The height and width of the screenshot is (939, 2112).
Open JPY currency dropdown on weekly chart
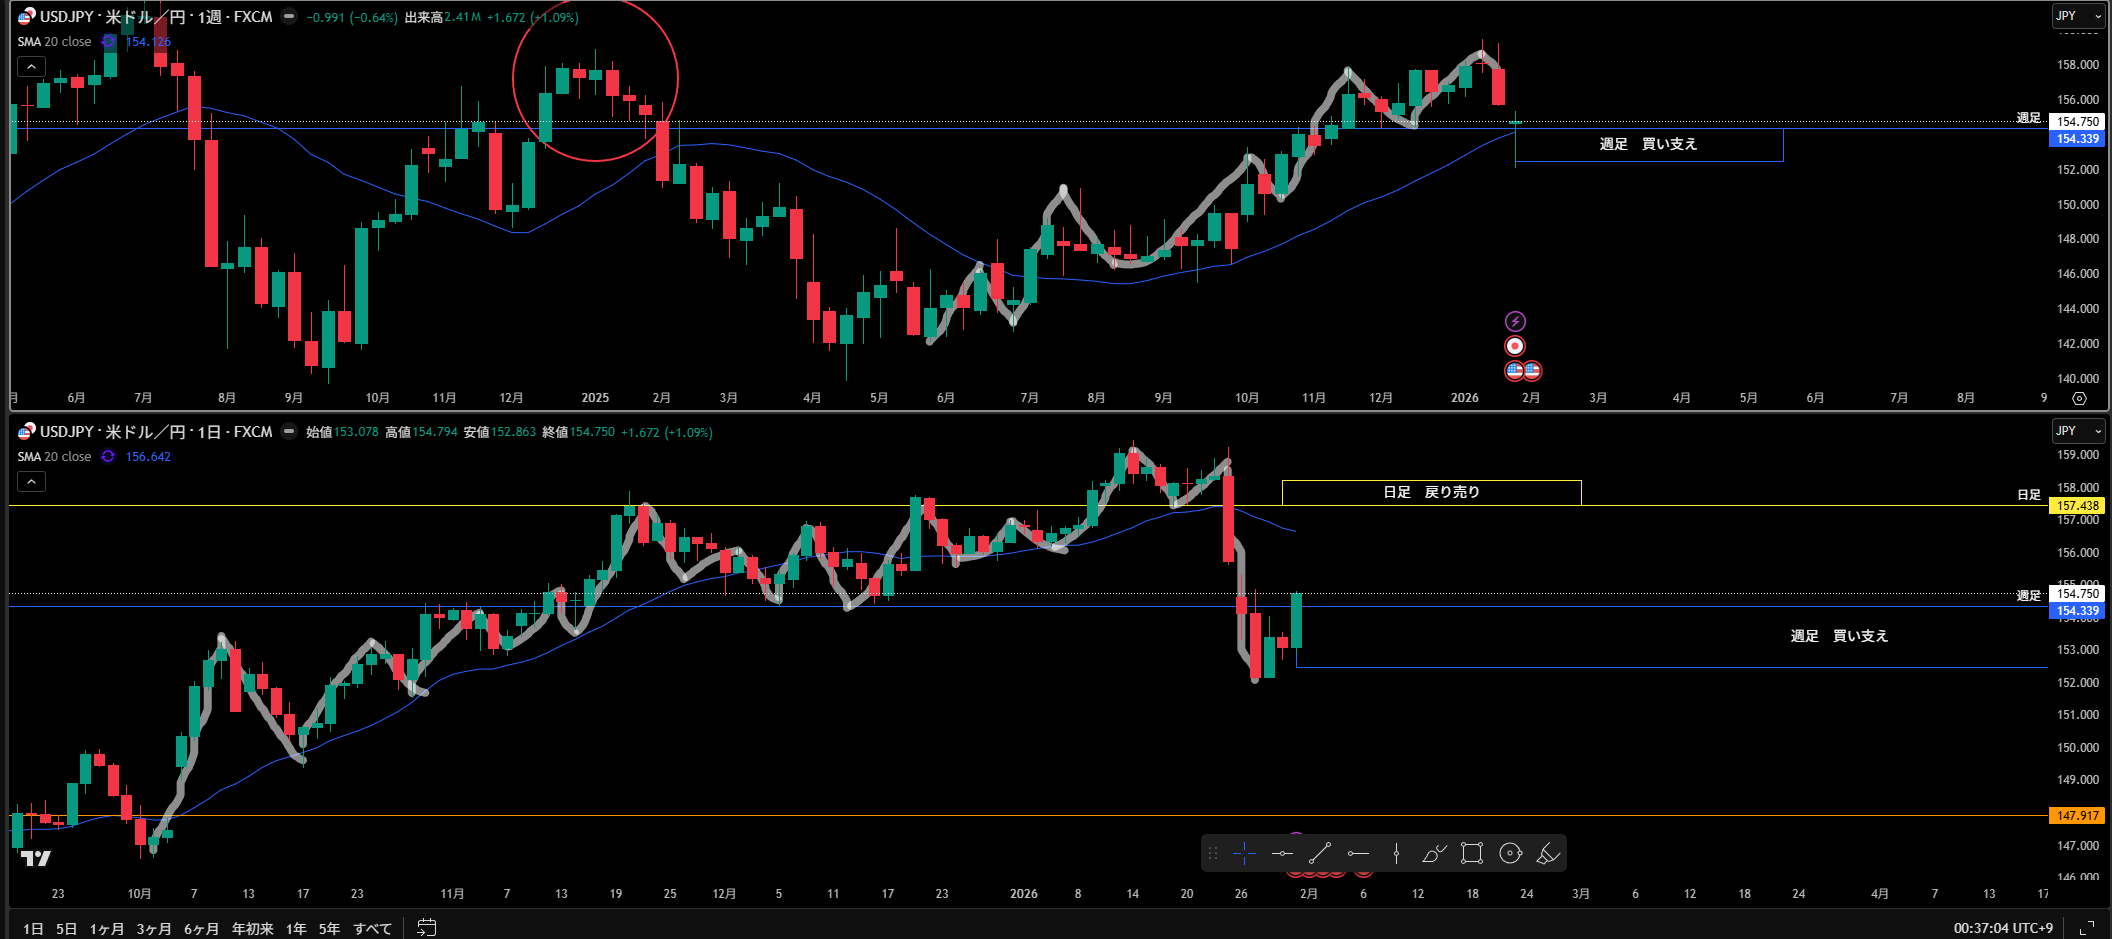click(x=2077, y=16)
